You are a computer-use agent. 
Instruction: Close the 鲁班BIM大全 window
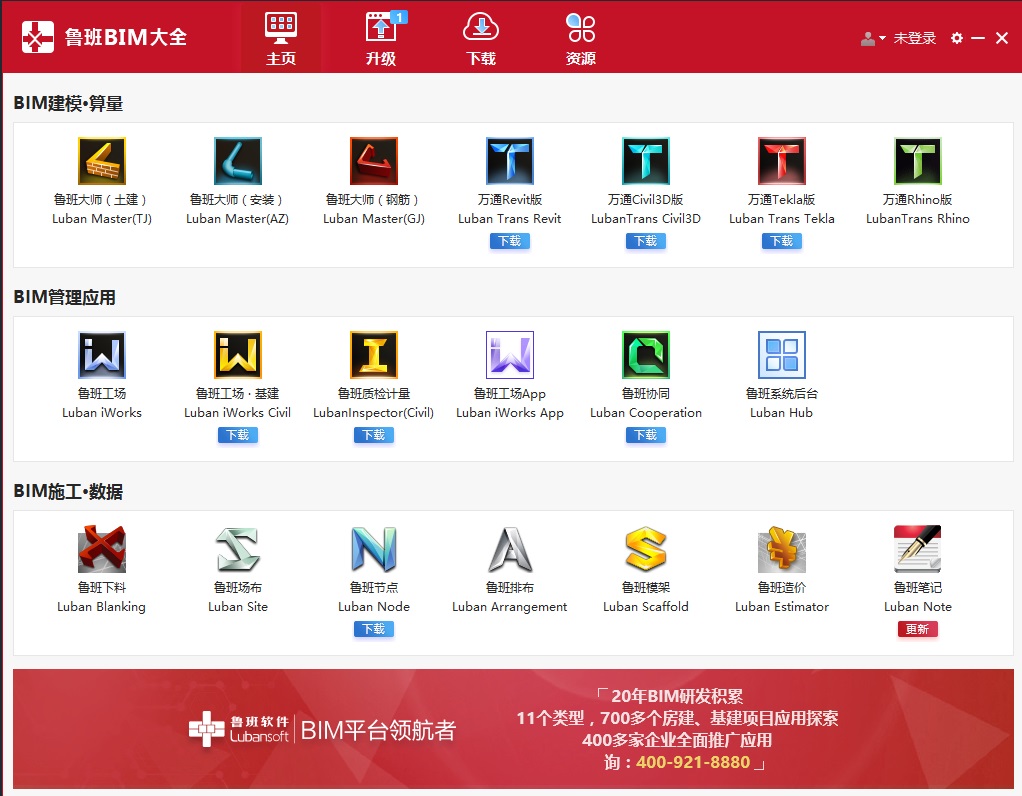point(1002,38)
